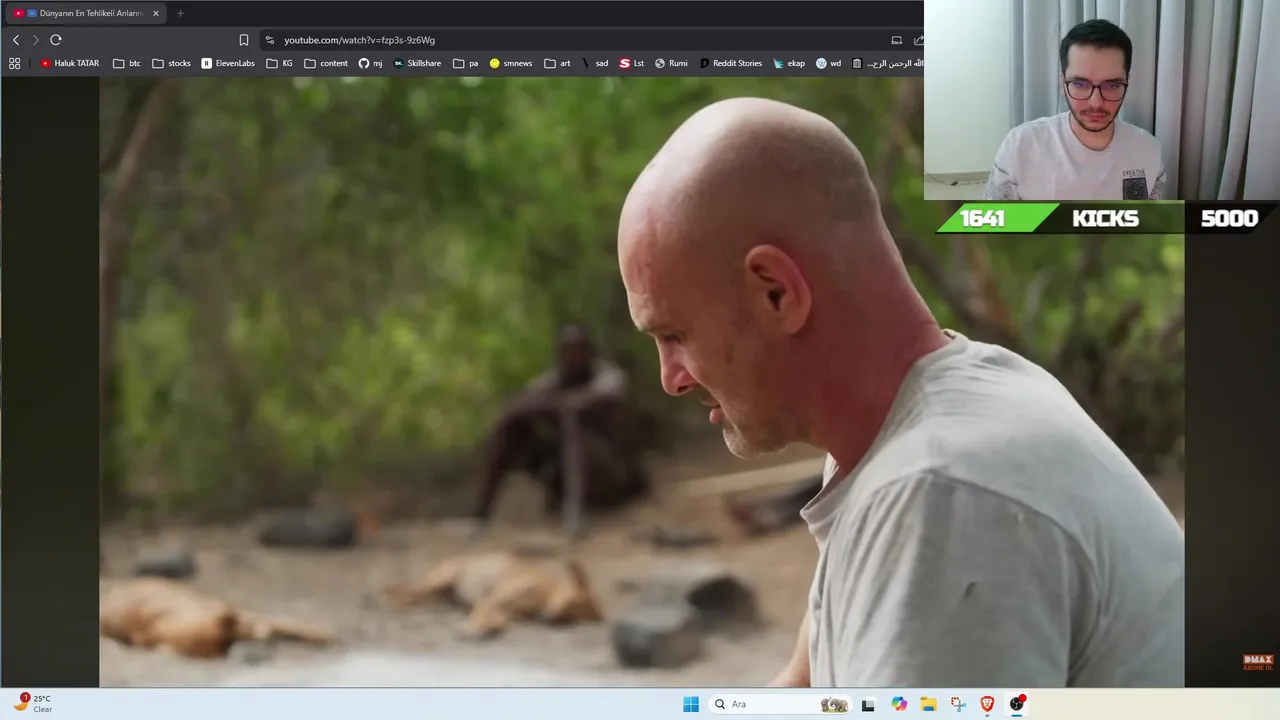The height and width of the screenshot is (720, 1280).
Task: Open the picture-in-picture icon in address bar
Action: [x=896, y=40]
